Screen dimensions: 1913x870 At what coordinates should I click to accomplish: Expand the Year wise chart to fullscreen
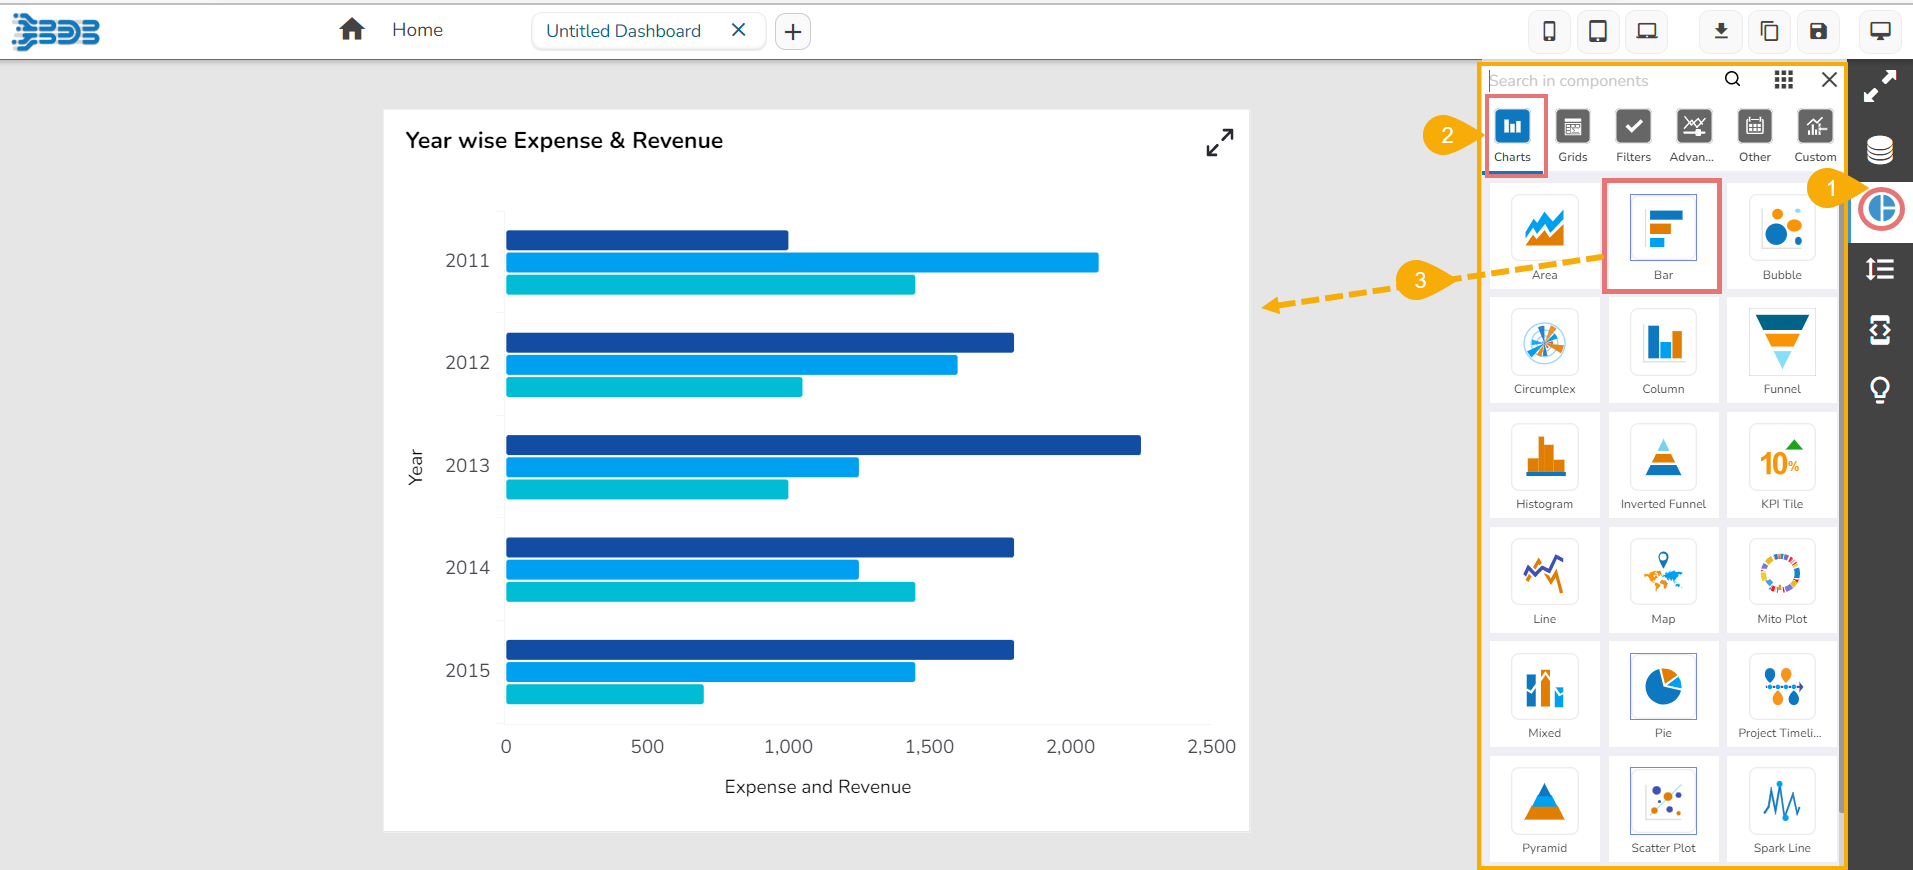[1219, 142]
